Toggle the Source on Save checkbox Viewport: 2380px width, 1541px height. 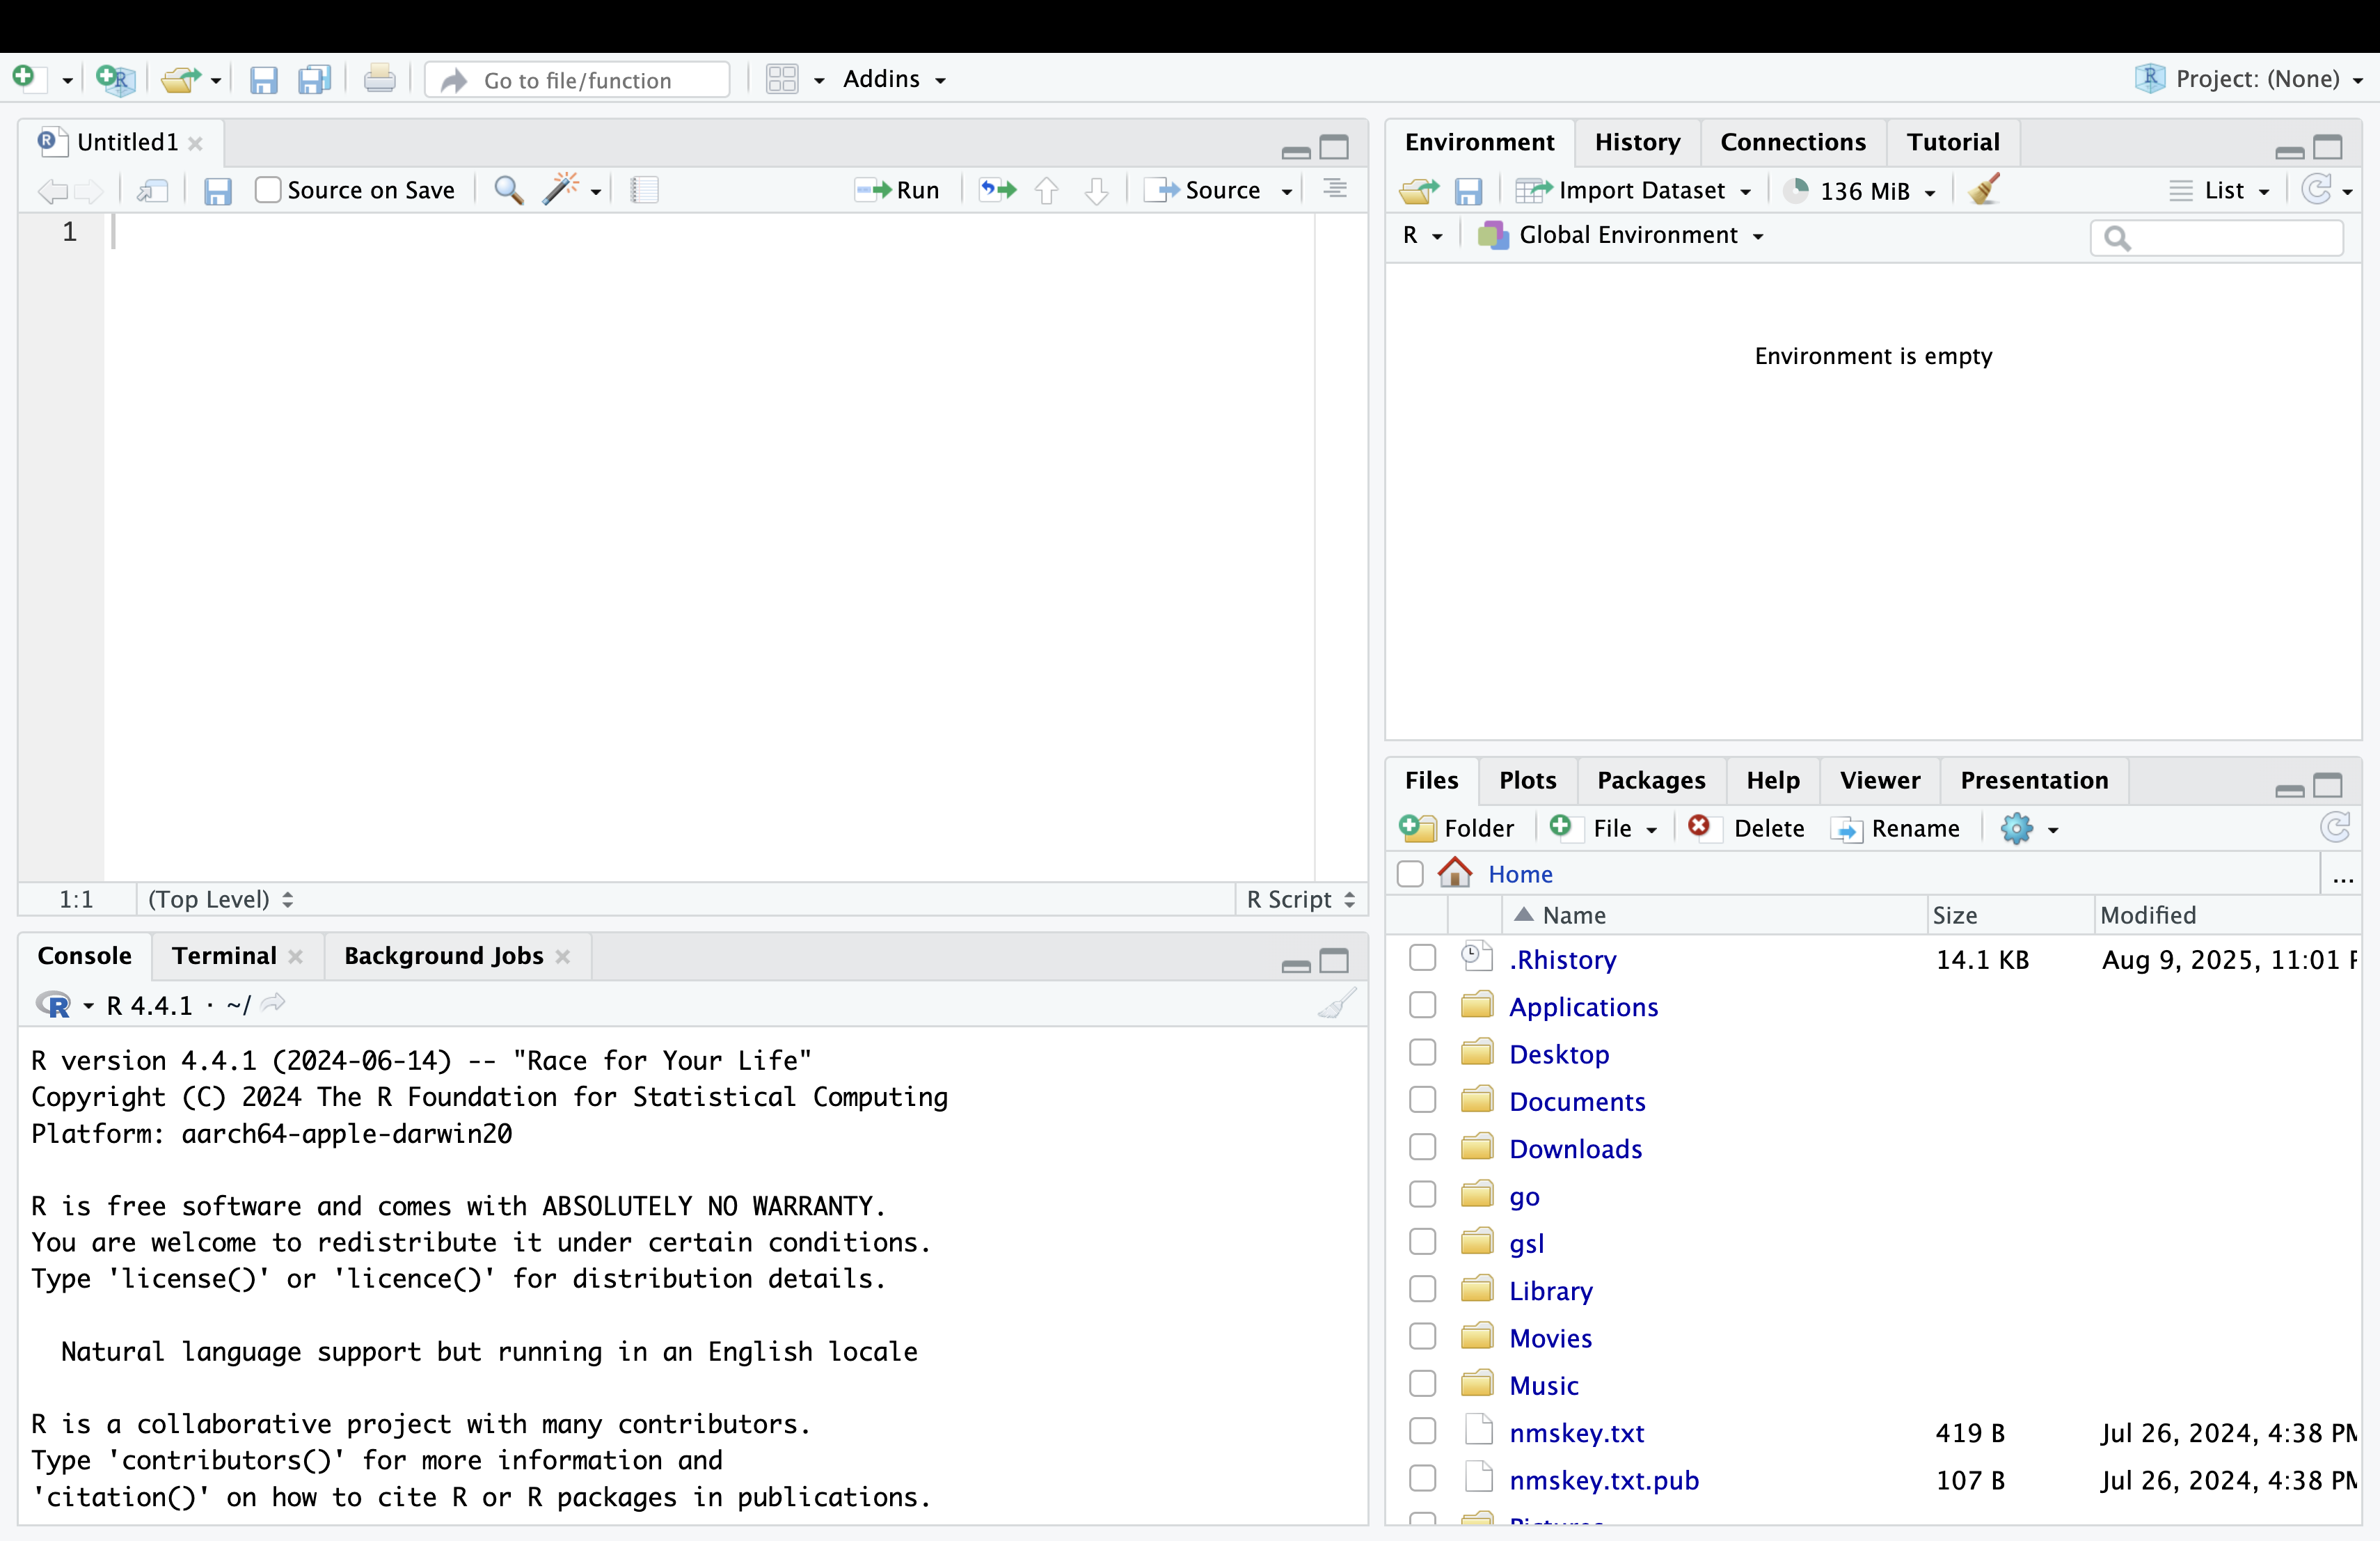pyautogui.click(x=268, y=190)
